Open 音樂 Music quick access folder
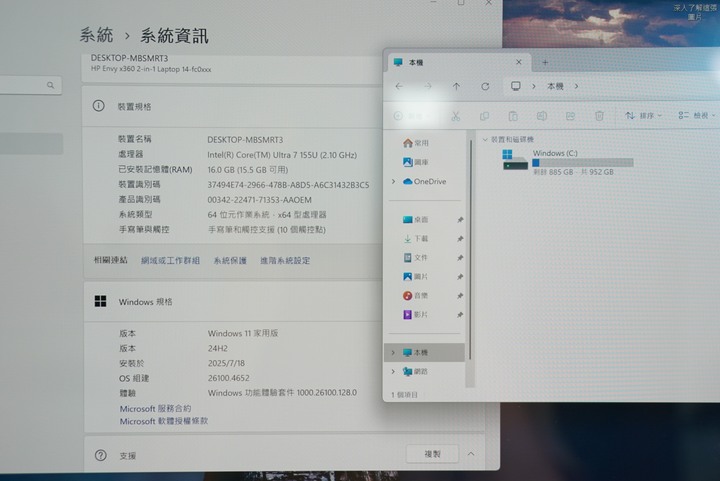 (x=415, y=296)
